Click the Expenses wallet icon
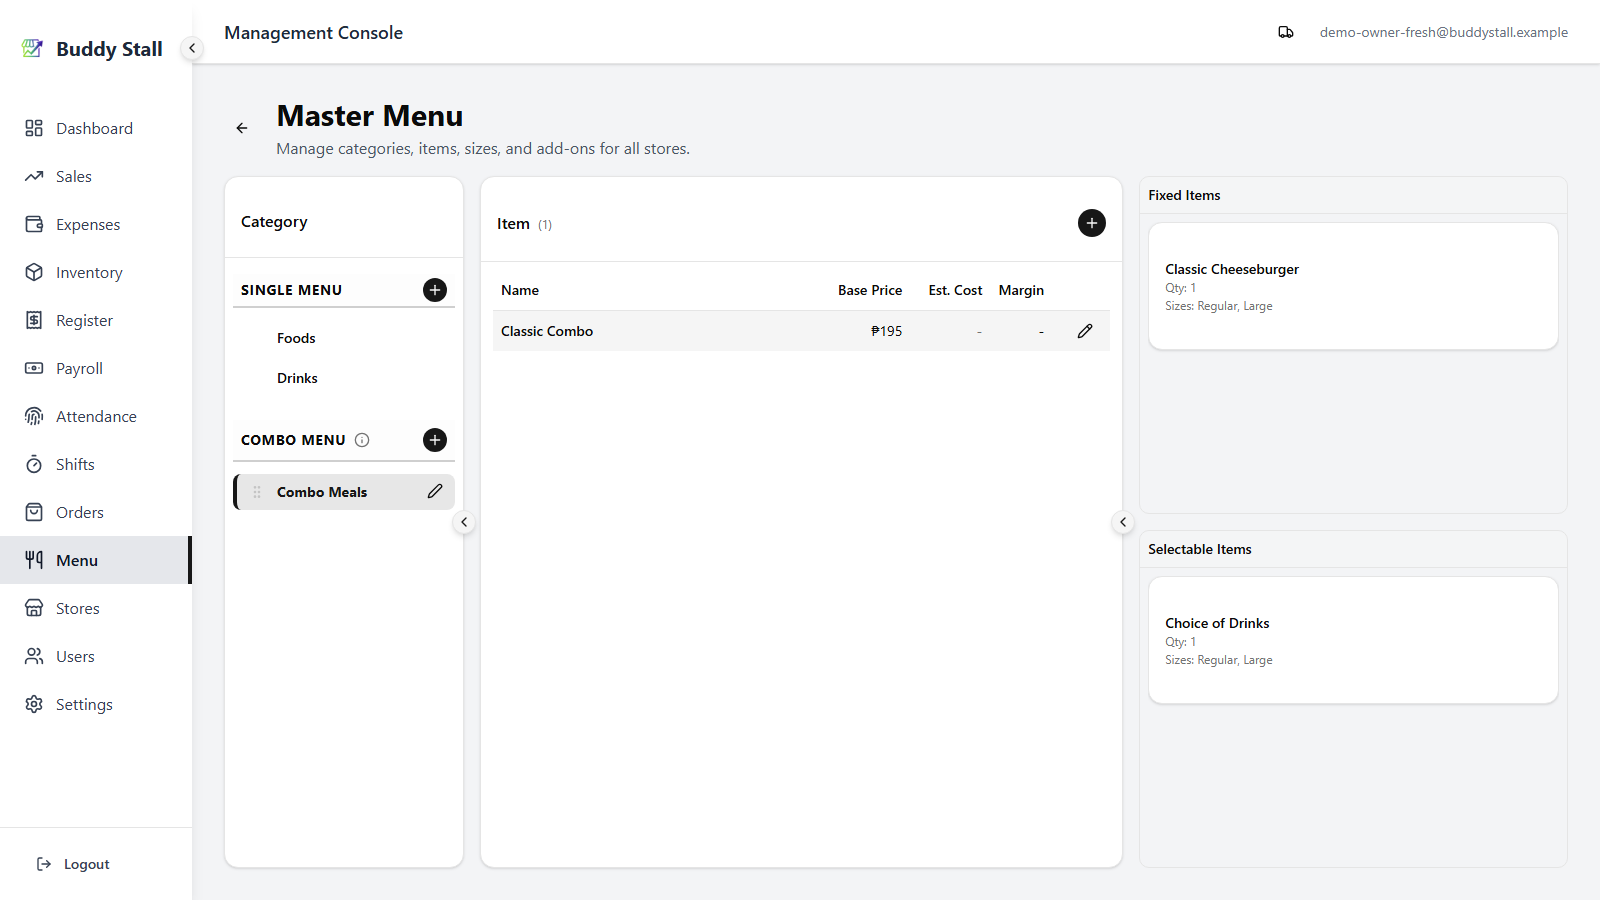The height and width of the screenshot is (900, 1600). click(x=34, y=224)
